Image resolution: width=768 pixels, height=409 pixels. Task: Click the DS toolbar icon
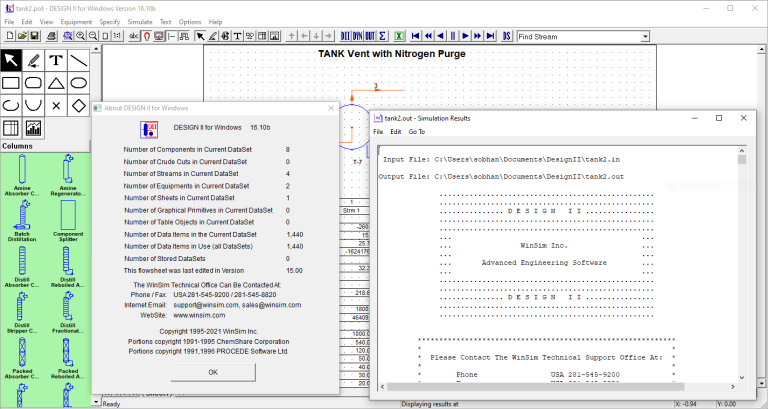[x=506, y=36]
